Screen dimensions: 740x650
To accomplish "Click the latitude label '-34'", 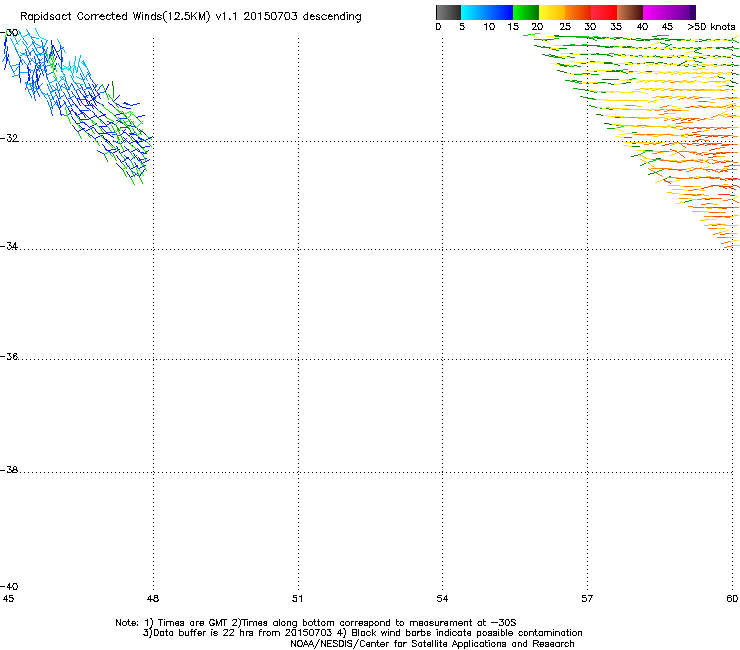I will click(x=9, y=246).
